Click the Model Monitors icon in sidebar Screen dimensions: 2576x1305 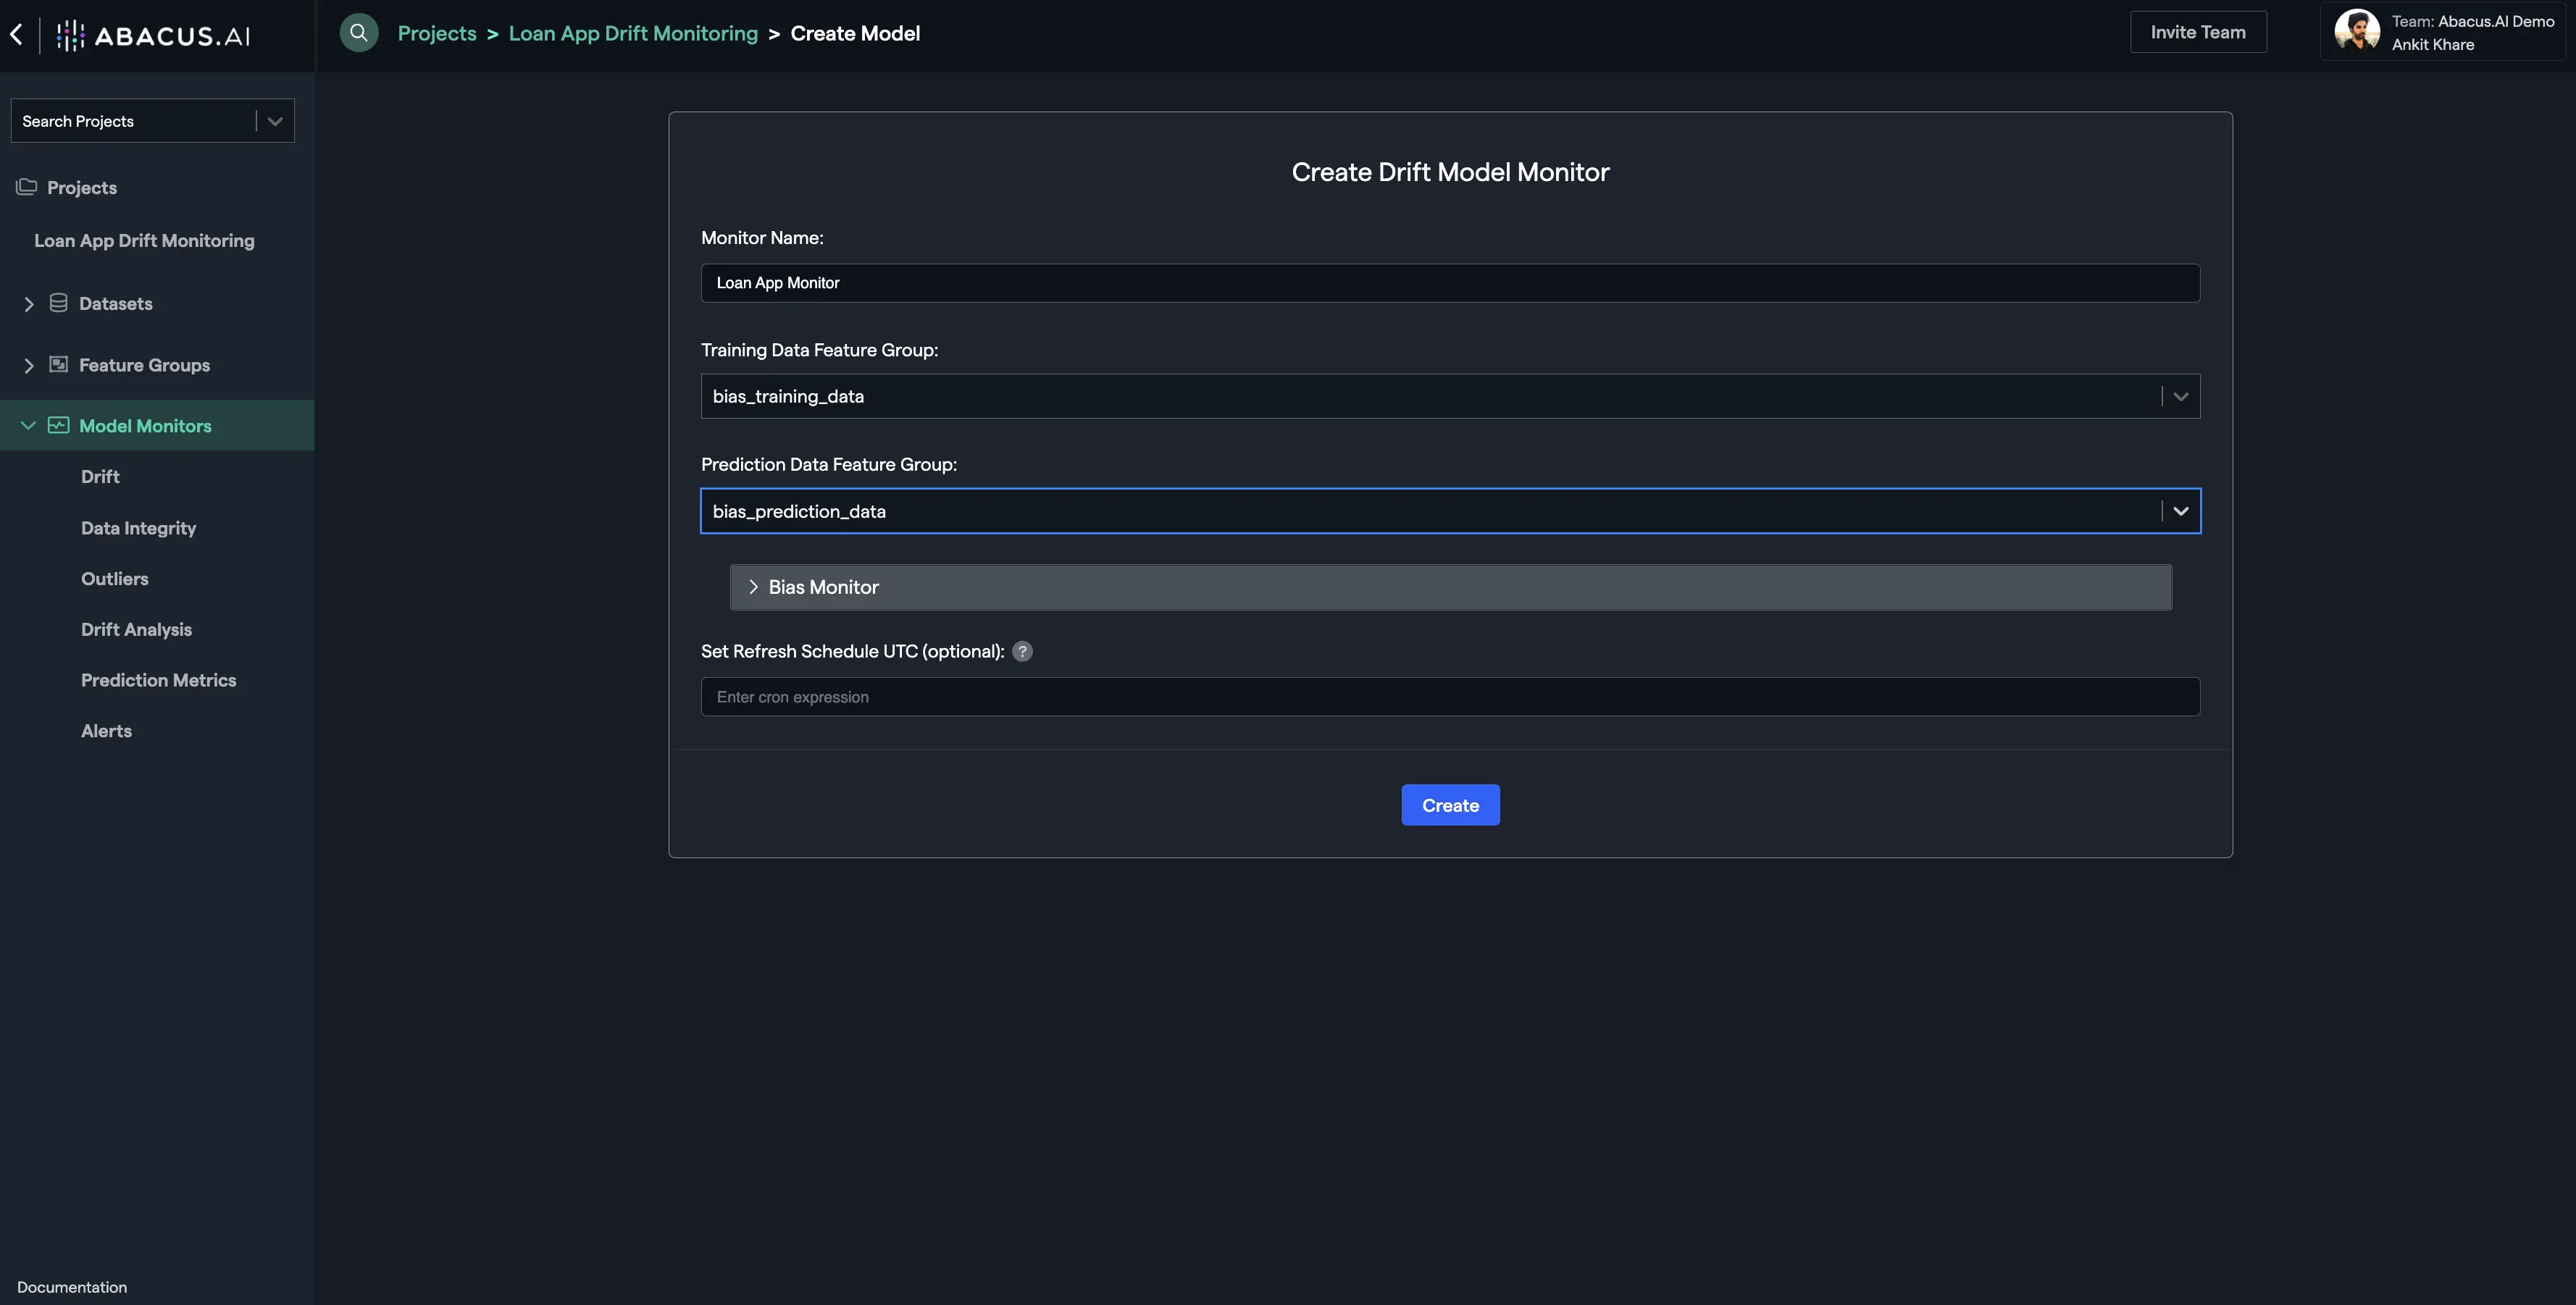(57, 425)
